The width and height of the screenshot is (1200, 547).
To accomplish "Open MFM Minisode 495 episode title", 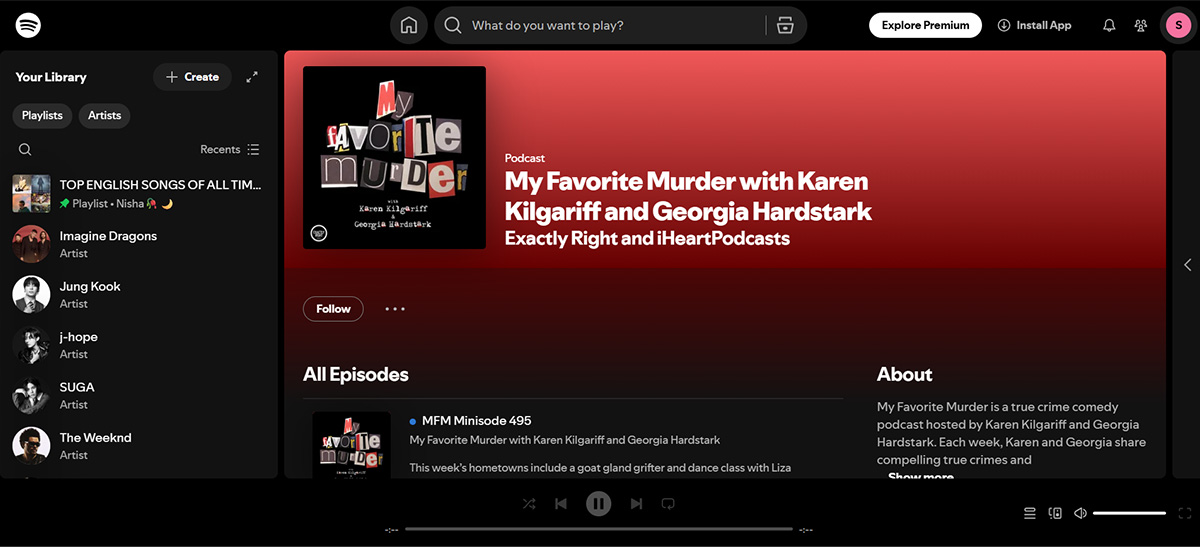I will (x=476, y=421).
